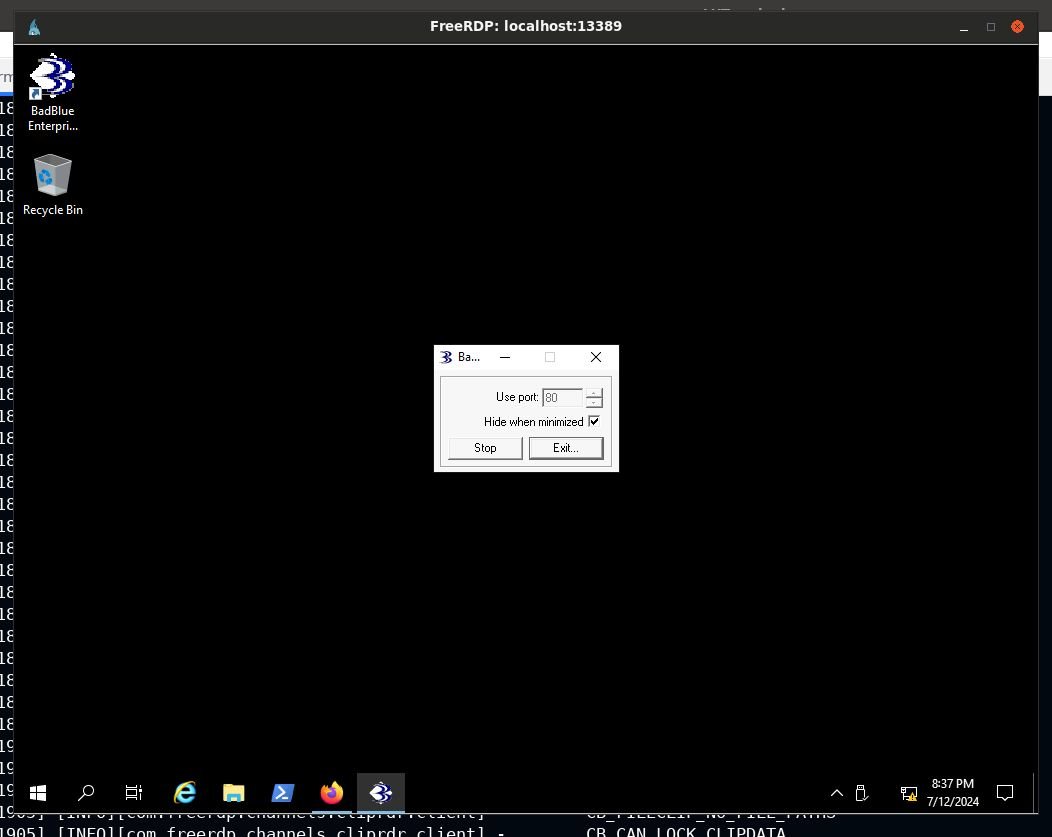1052x837 pixels.
Task: Close the BadBlue dialog
Action: point(596,357)
